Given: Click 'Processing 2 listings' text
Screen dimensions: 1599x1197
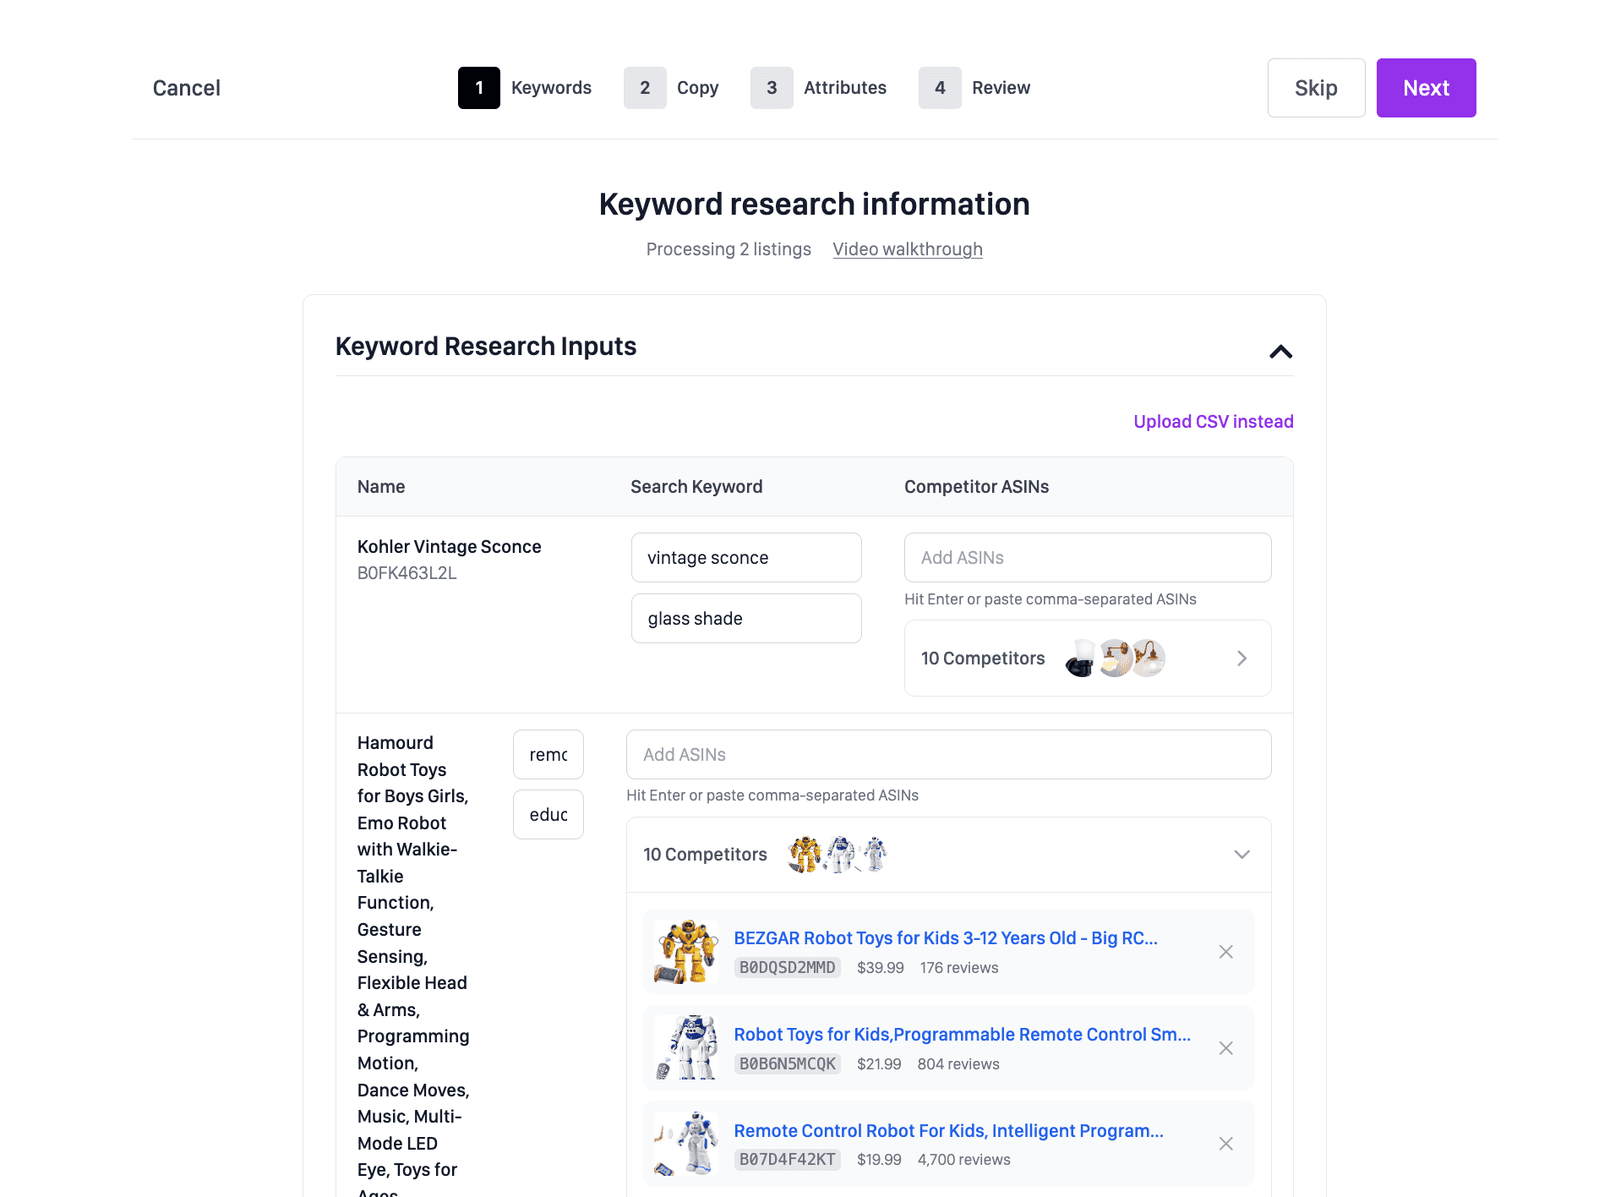Looking at the screenshot, I should (x=728, y=249).
